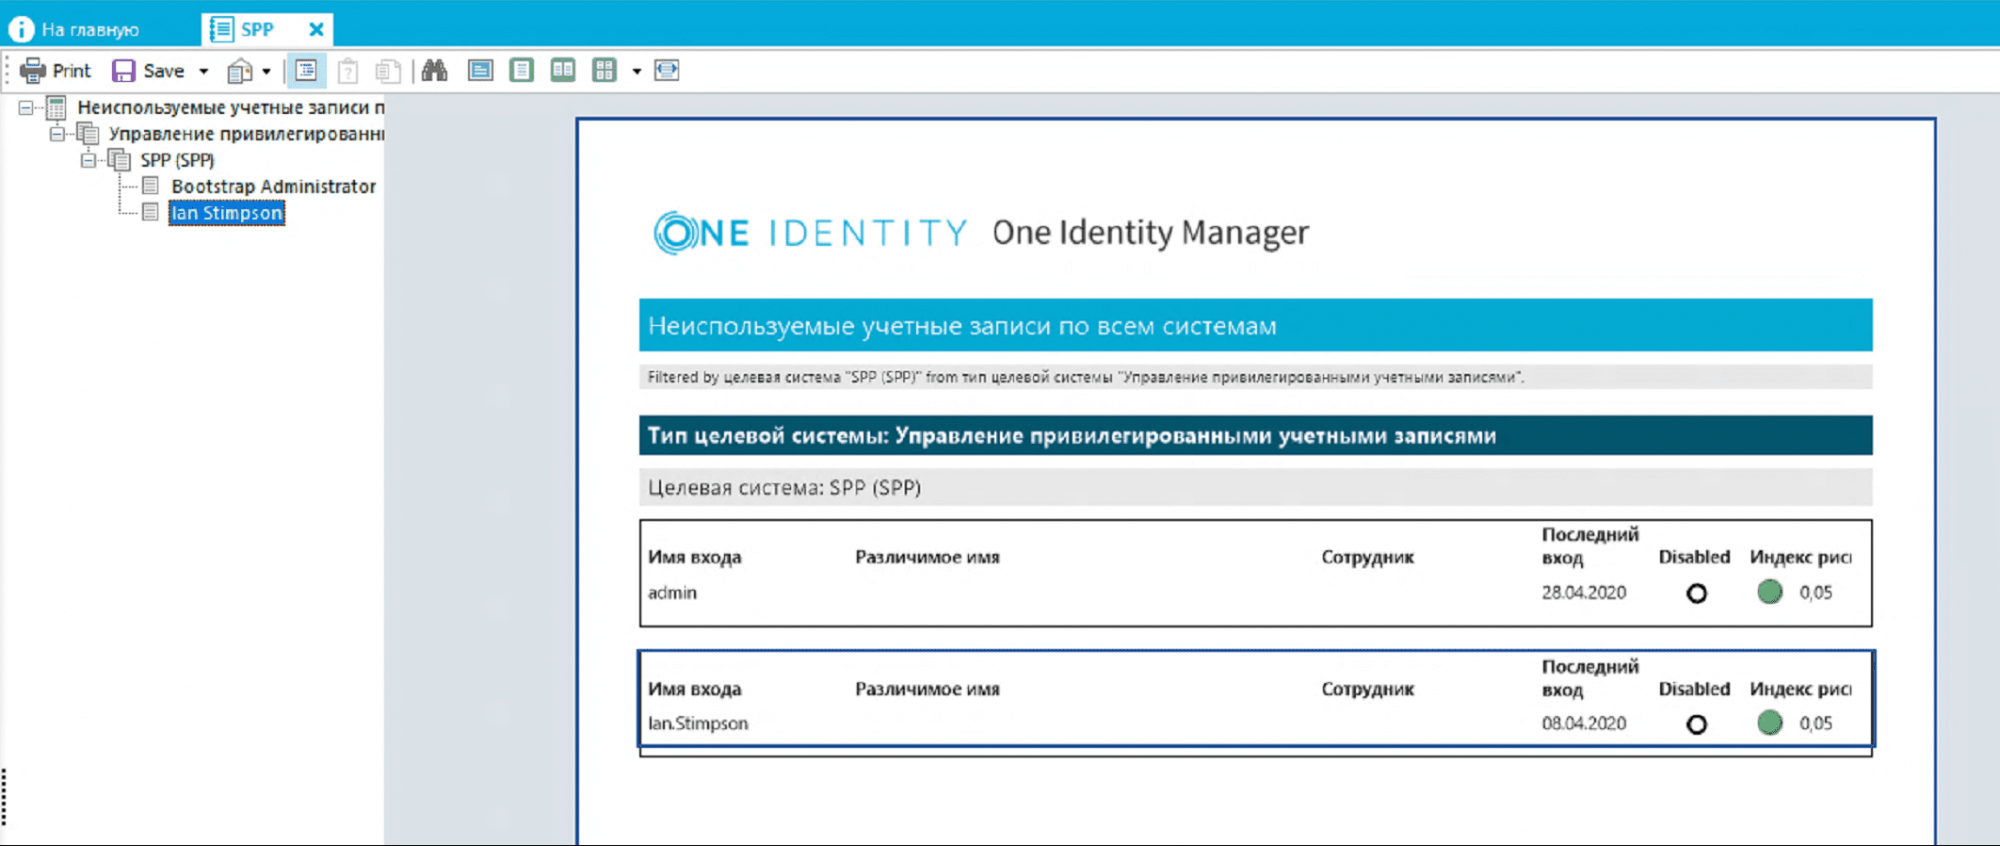Close the SPP tab
Image resolution: width=2000 pixels, height=846 pixels.
point(316,29)
